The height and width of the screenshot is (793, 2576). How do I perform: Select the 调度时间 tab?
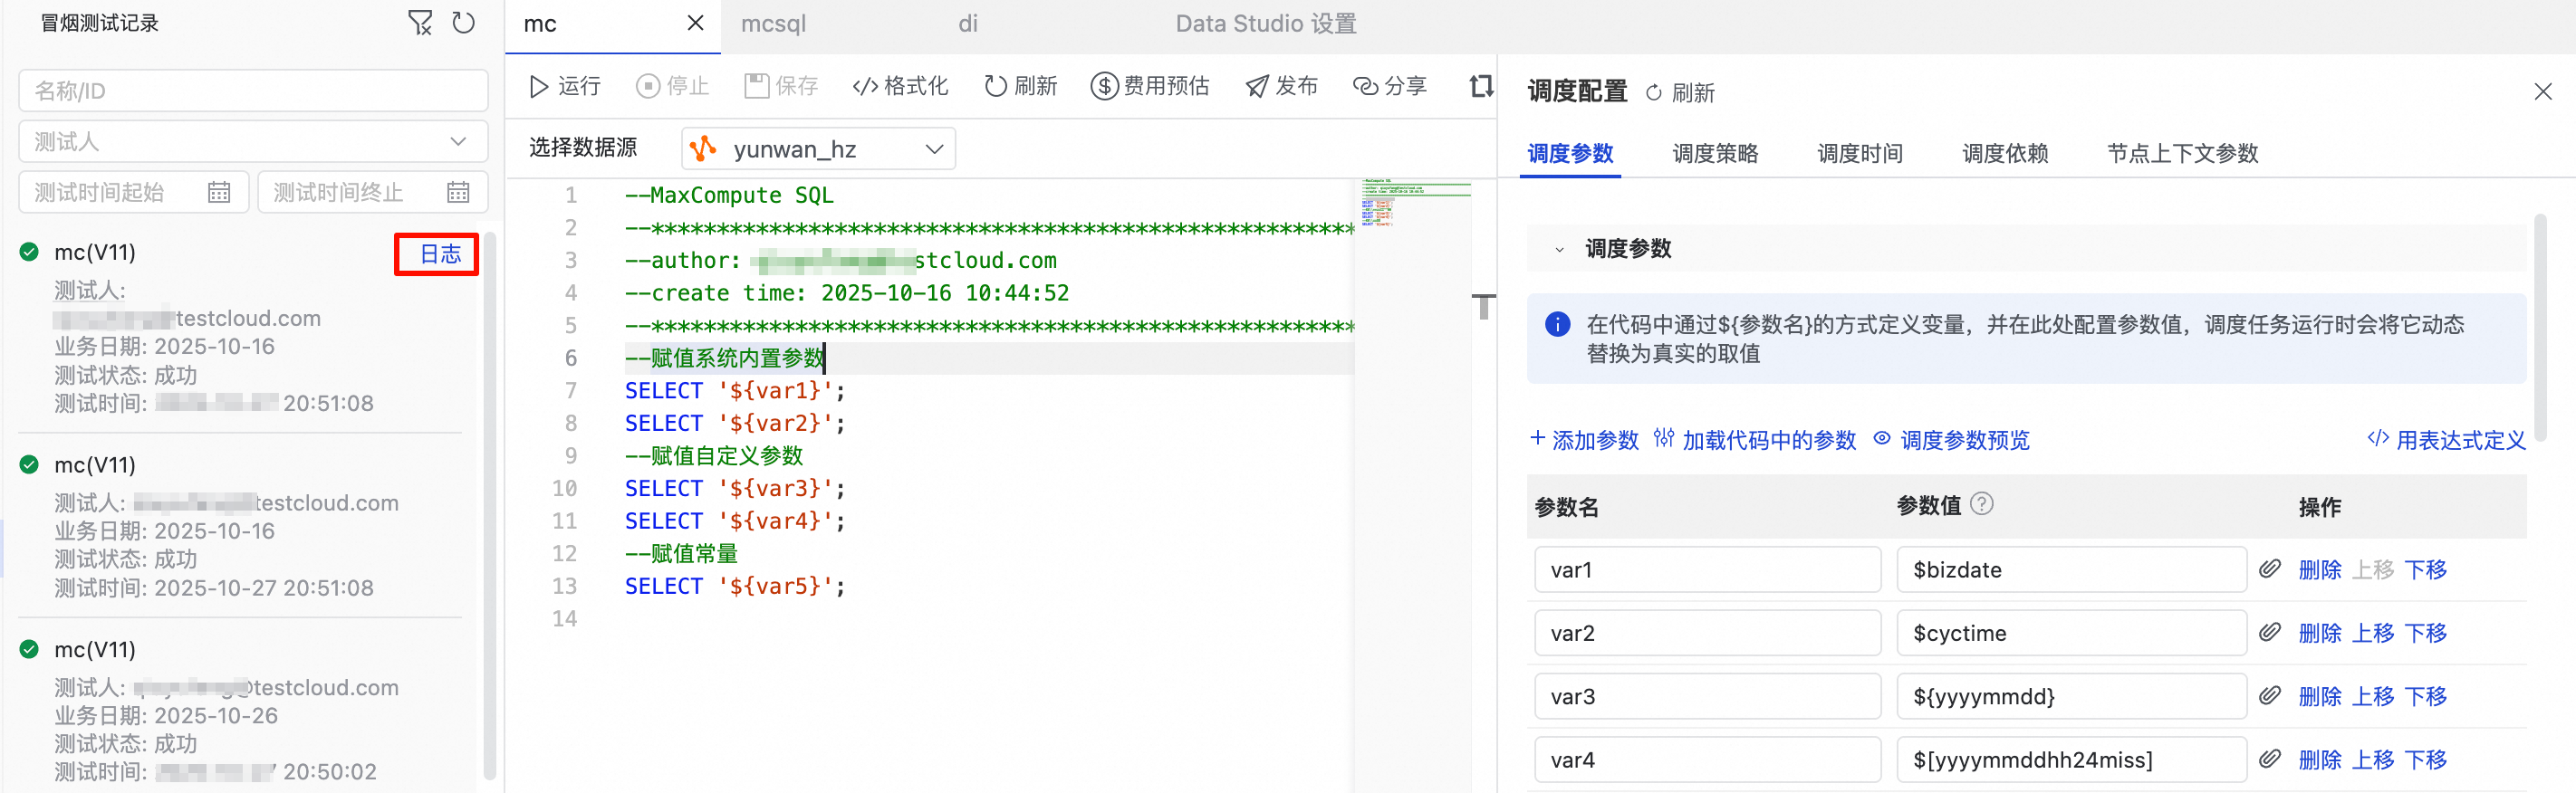click(x=1860, y=154)
